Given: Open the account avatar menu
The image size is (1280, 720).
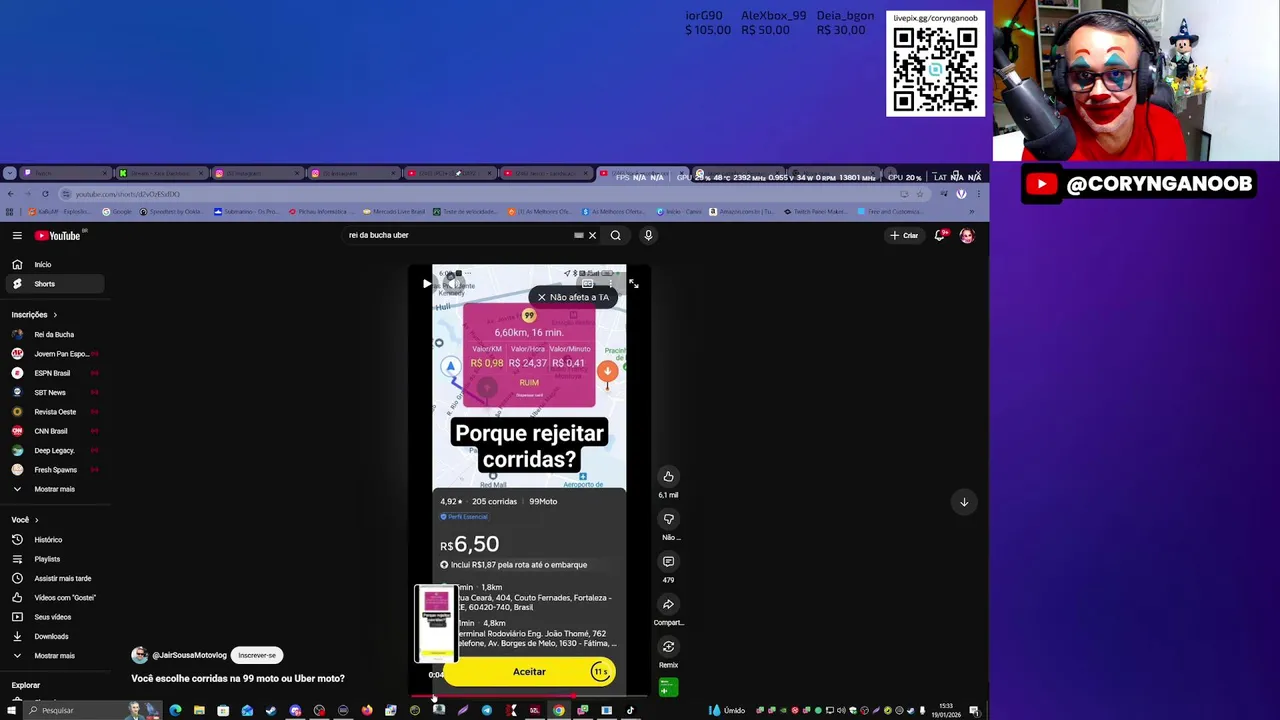Looking at the screenshot, I should click(967, 236).
